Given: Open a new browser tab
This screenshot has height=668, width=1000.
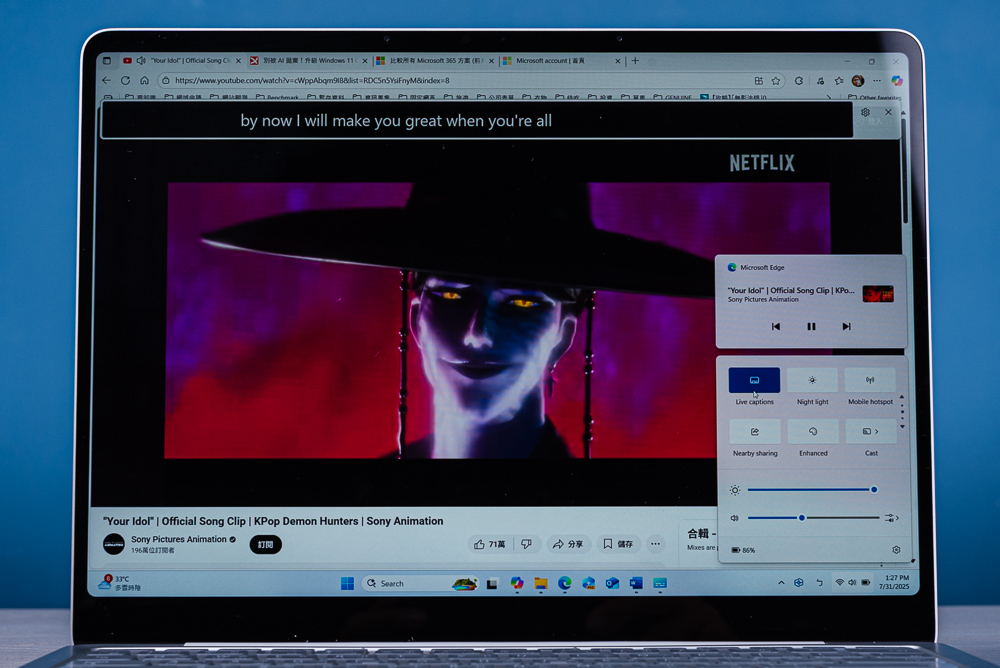Looking at the screenshot, I should tap(635, 61).
